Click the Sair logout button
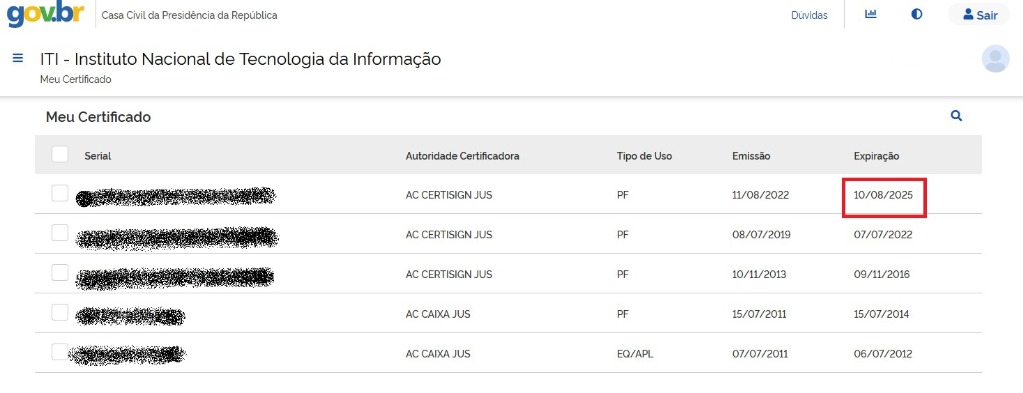This screenshot has height=393, width=1023. tap(979, 15)
